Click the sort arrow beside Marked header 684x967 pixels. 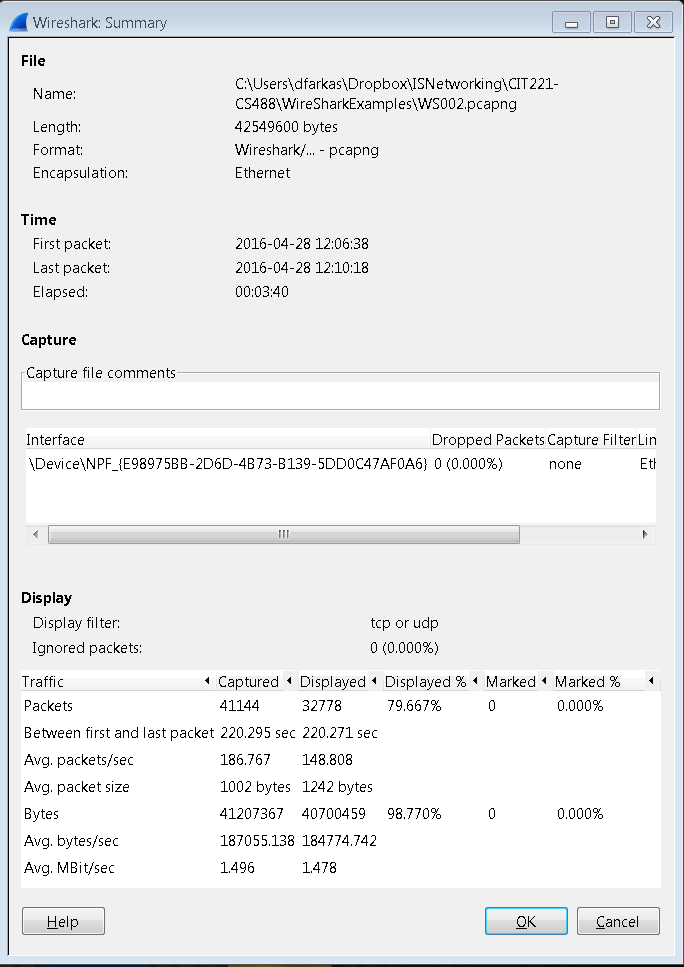coord(543,681)
